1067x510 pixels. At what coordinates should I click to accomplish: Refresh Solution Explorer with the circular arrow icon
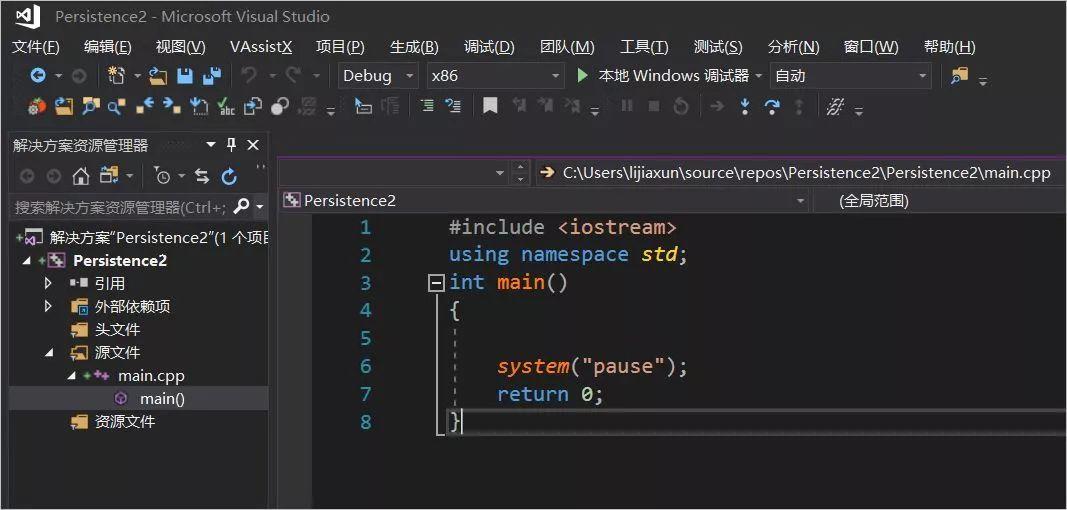229,176
